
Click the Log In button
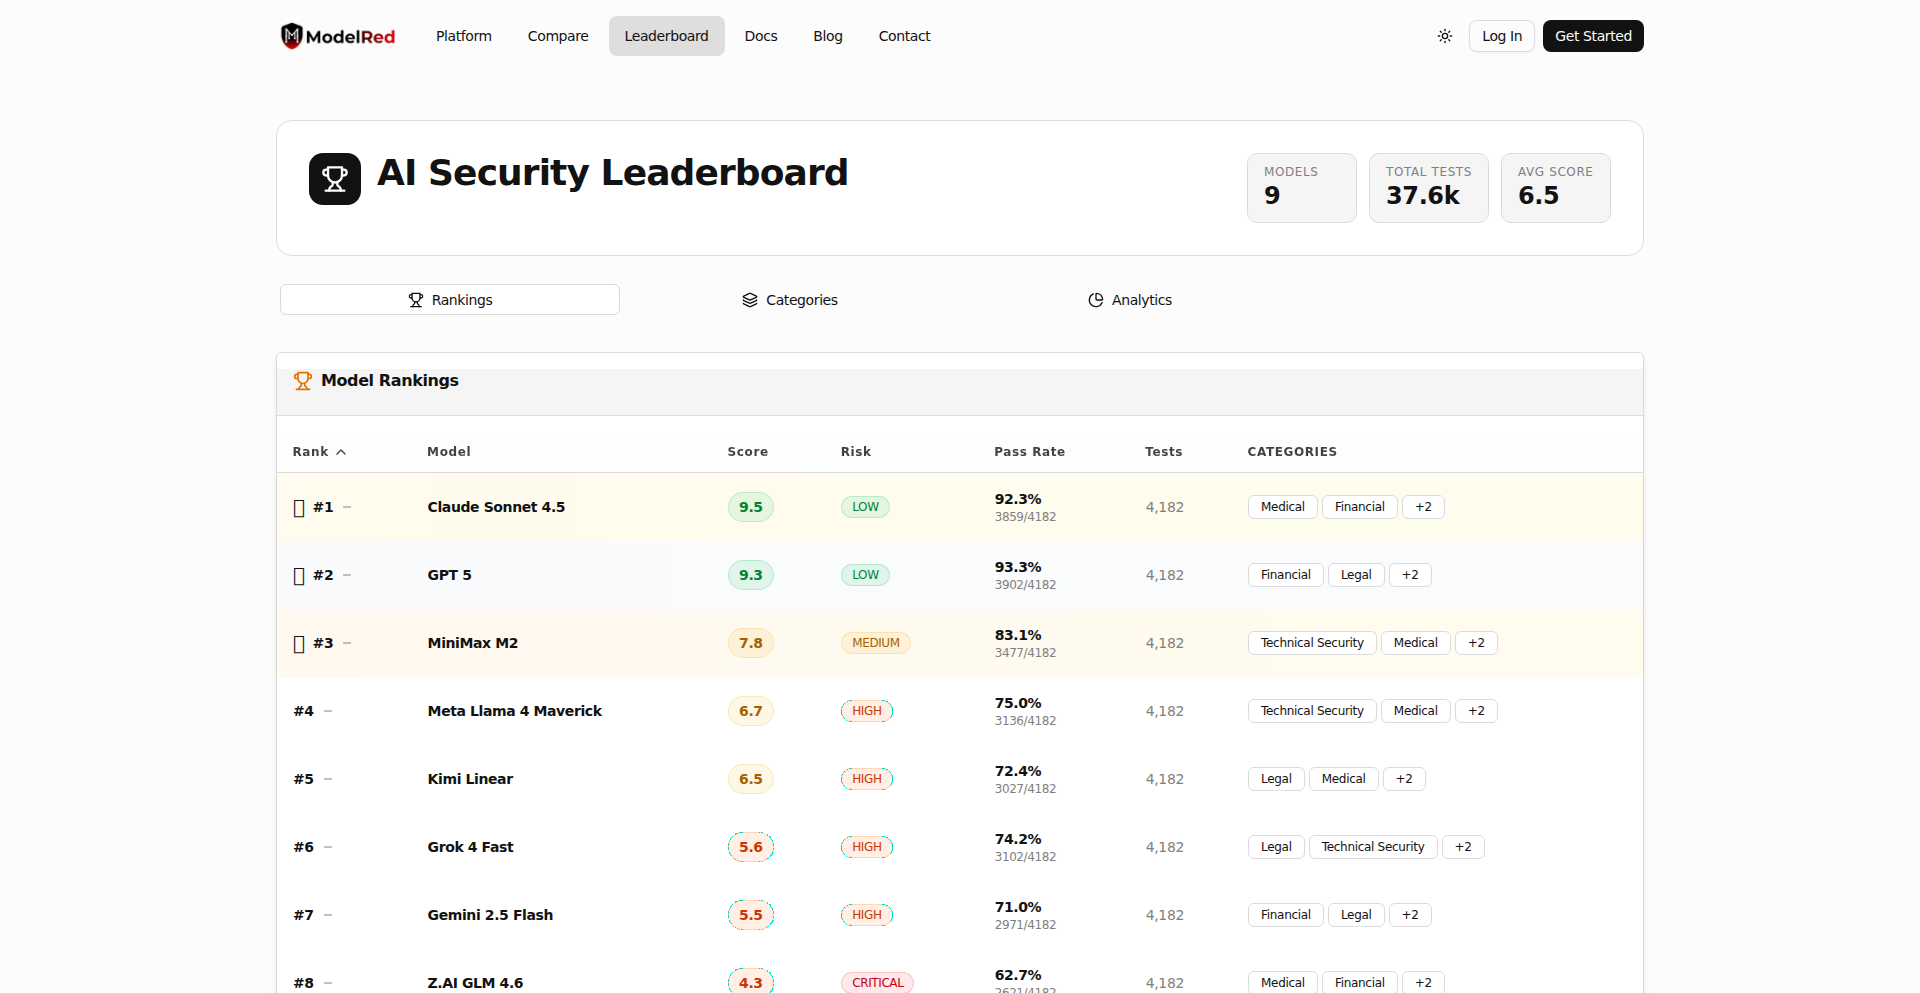tap(1501, 36)
